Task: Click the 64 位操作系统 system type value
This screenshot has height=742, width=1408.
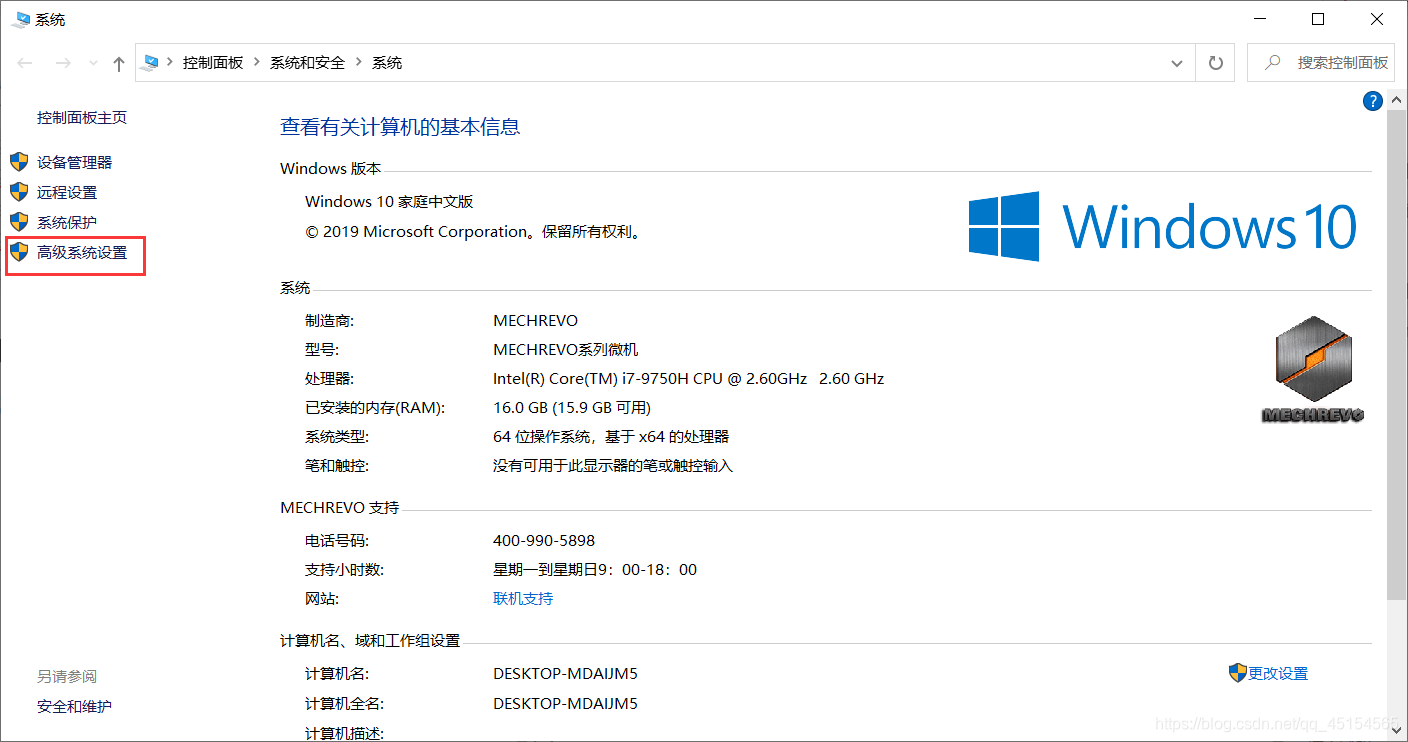Action: click(x=611, y=436)
